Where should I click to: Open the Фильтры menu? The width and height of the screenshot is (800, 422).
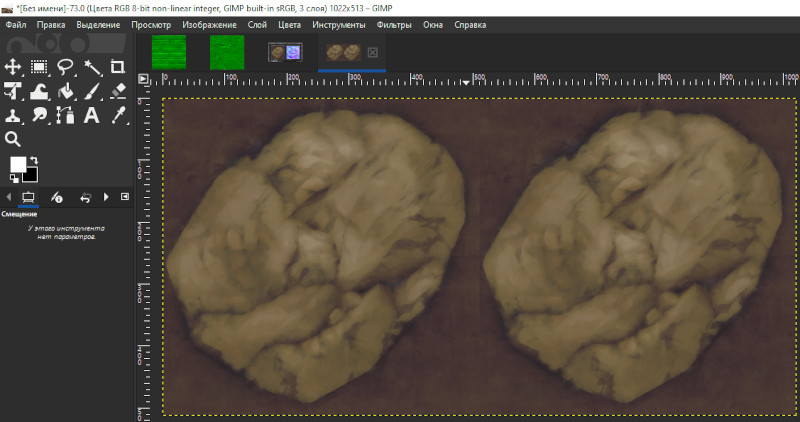(x=394, y=23)
